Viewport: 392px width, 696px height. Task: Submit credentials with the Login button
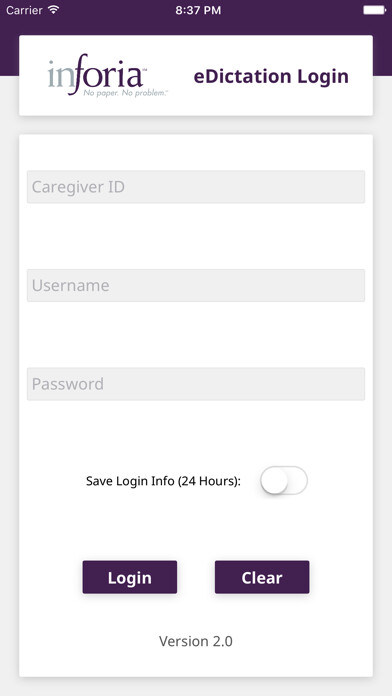point(130,577)
